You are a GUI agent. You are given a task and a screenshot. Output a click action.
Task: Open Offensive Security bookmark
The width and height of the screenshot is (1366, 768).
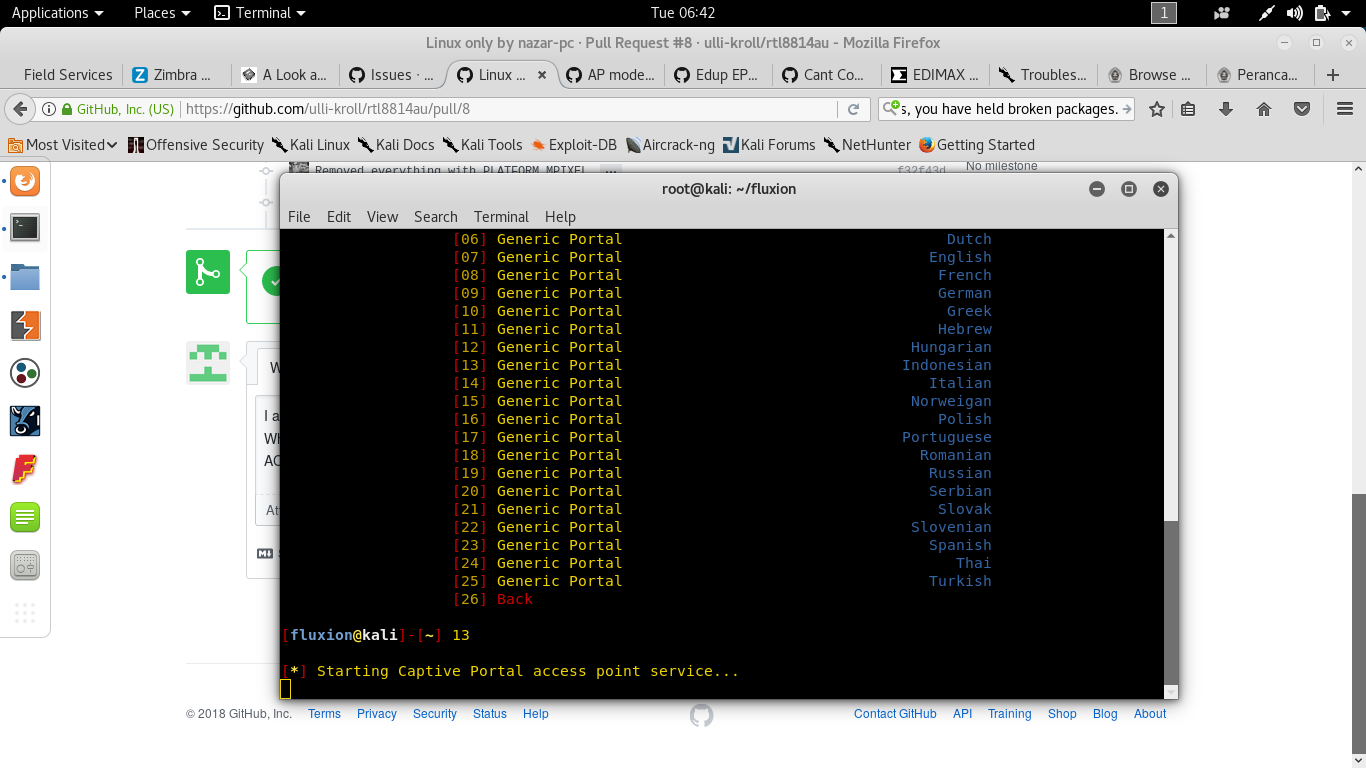coord(196,145)
